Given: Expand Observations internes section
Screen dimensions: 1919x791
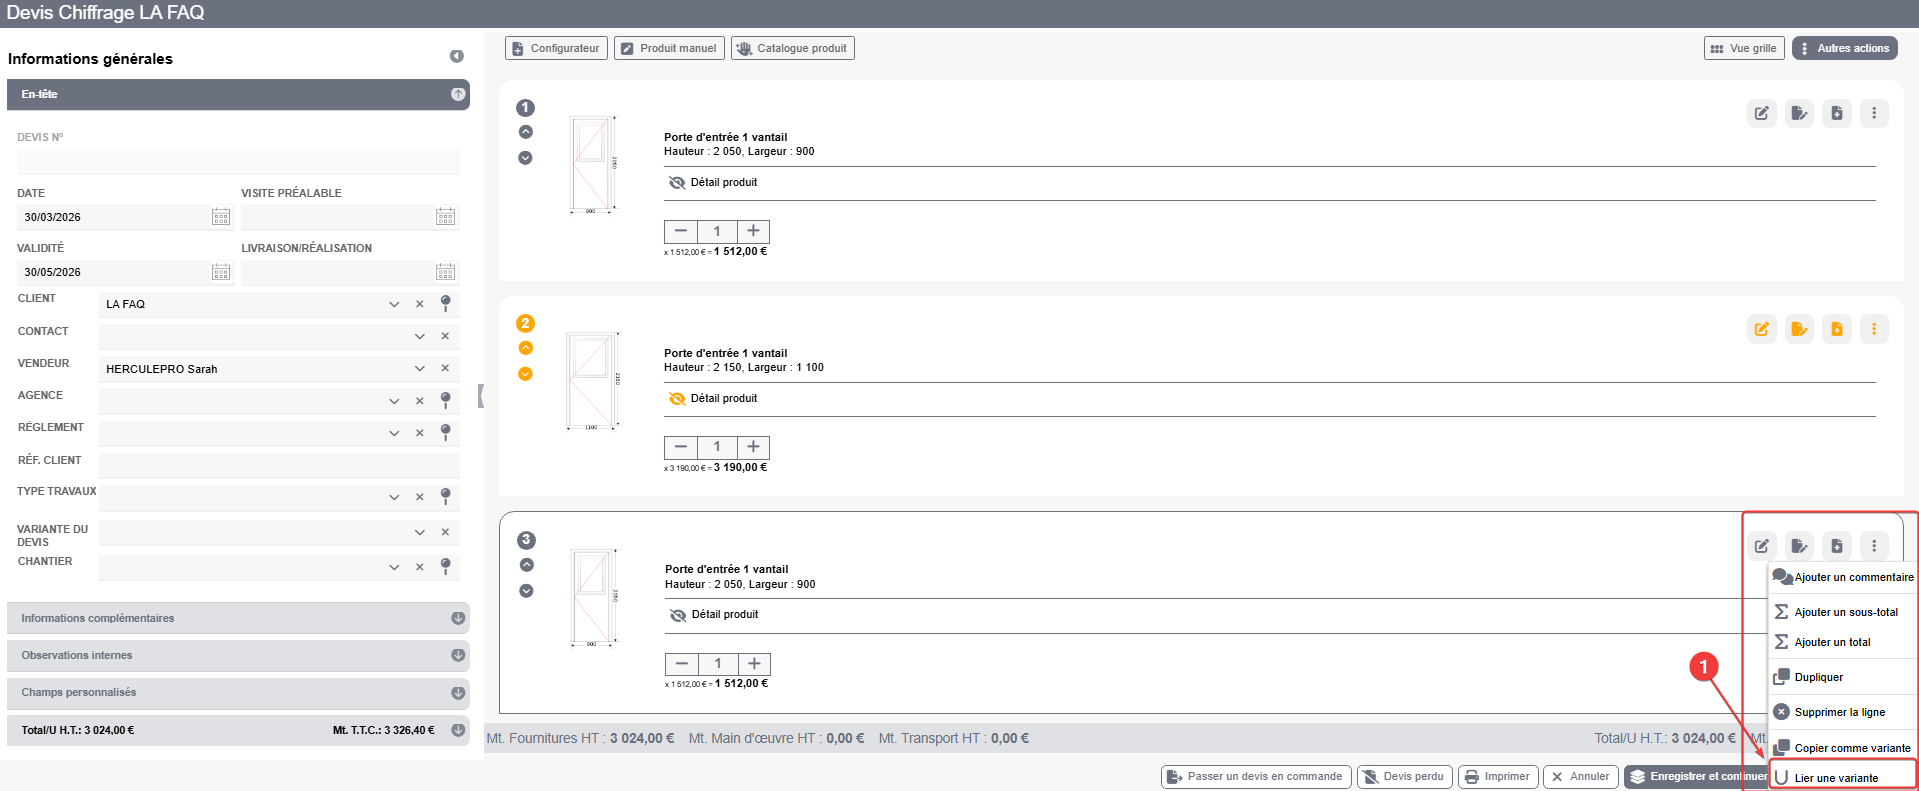Looking at the screenshot, I should tap(238, 655).
